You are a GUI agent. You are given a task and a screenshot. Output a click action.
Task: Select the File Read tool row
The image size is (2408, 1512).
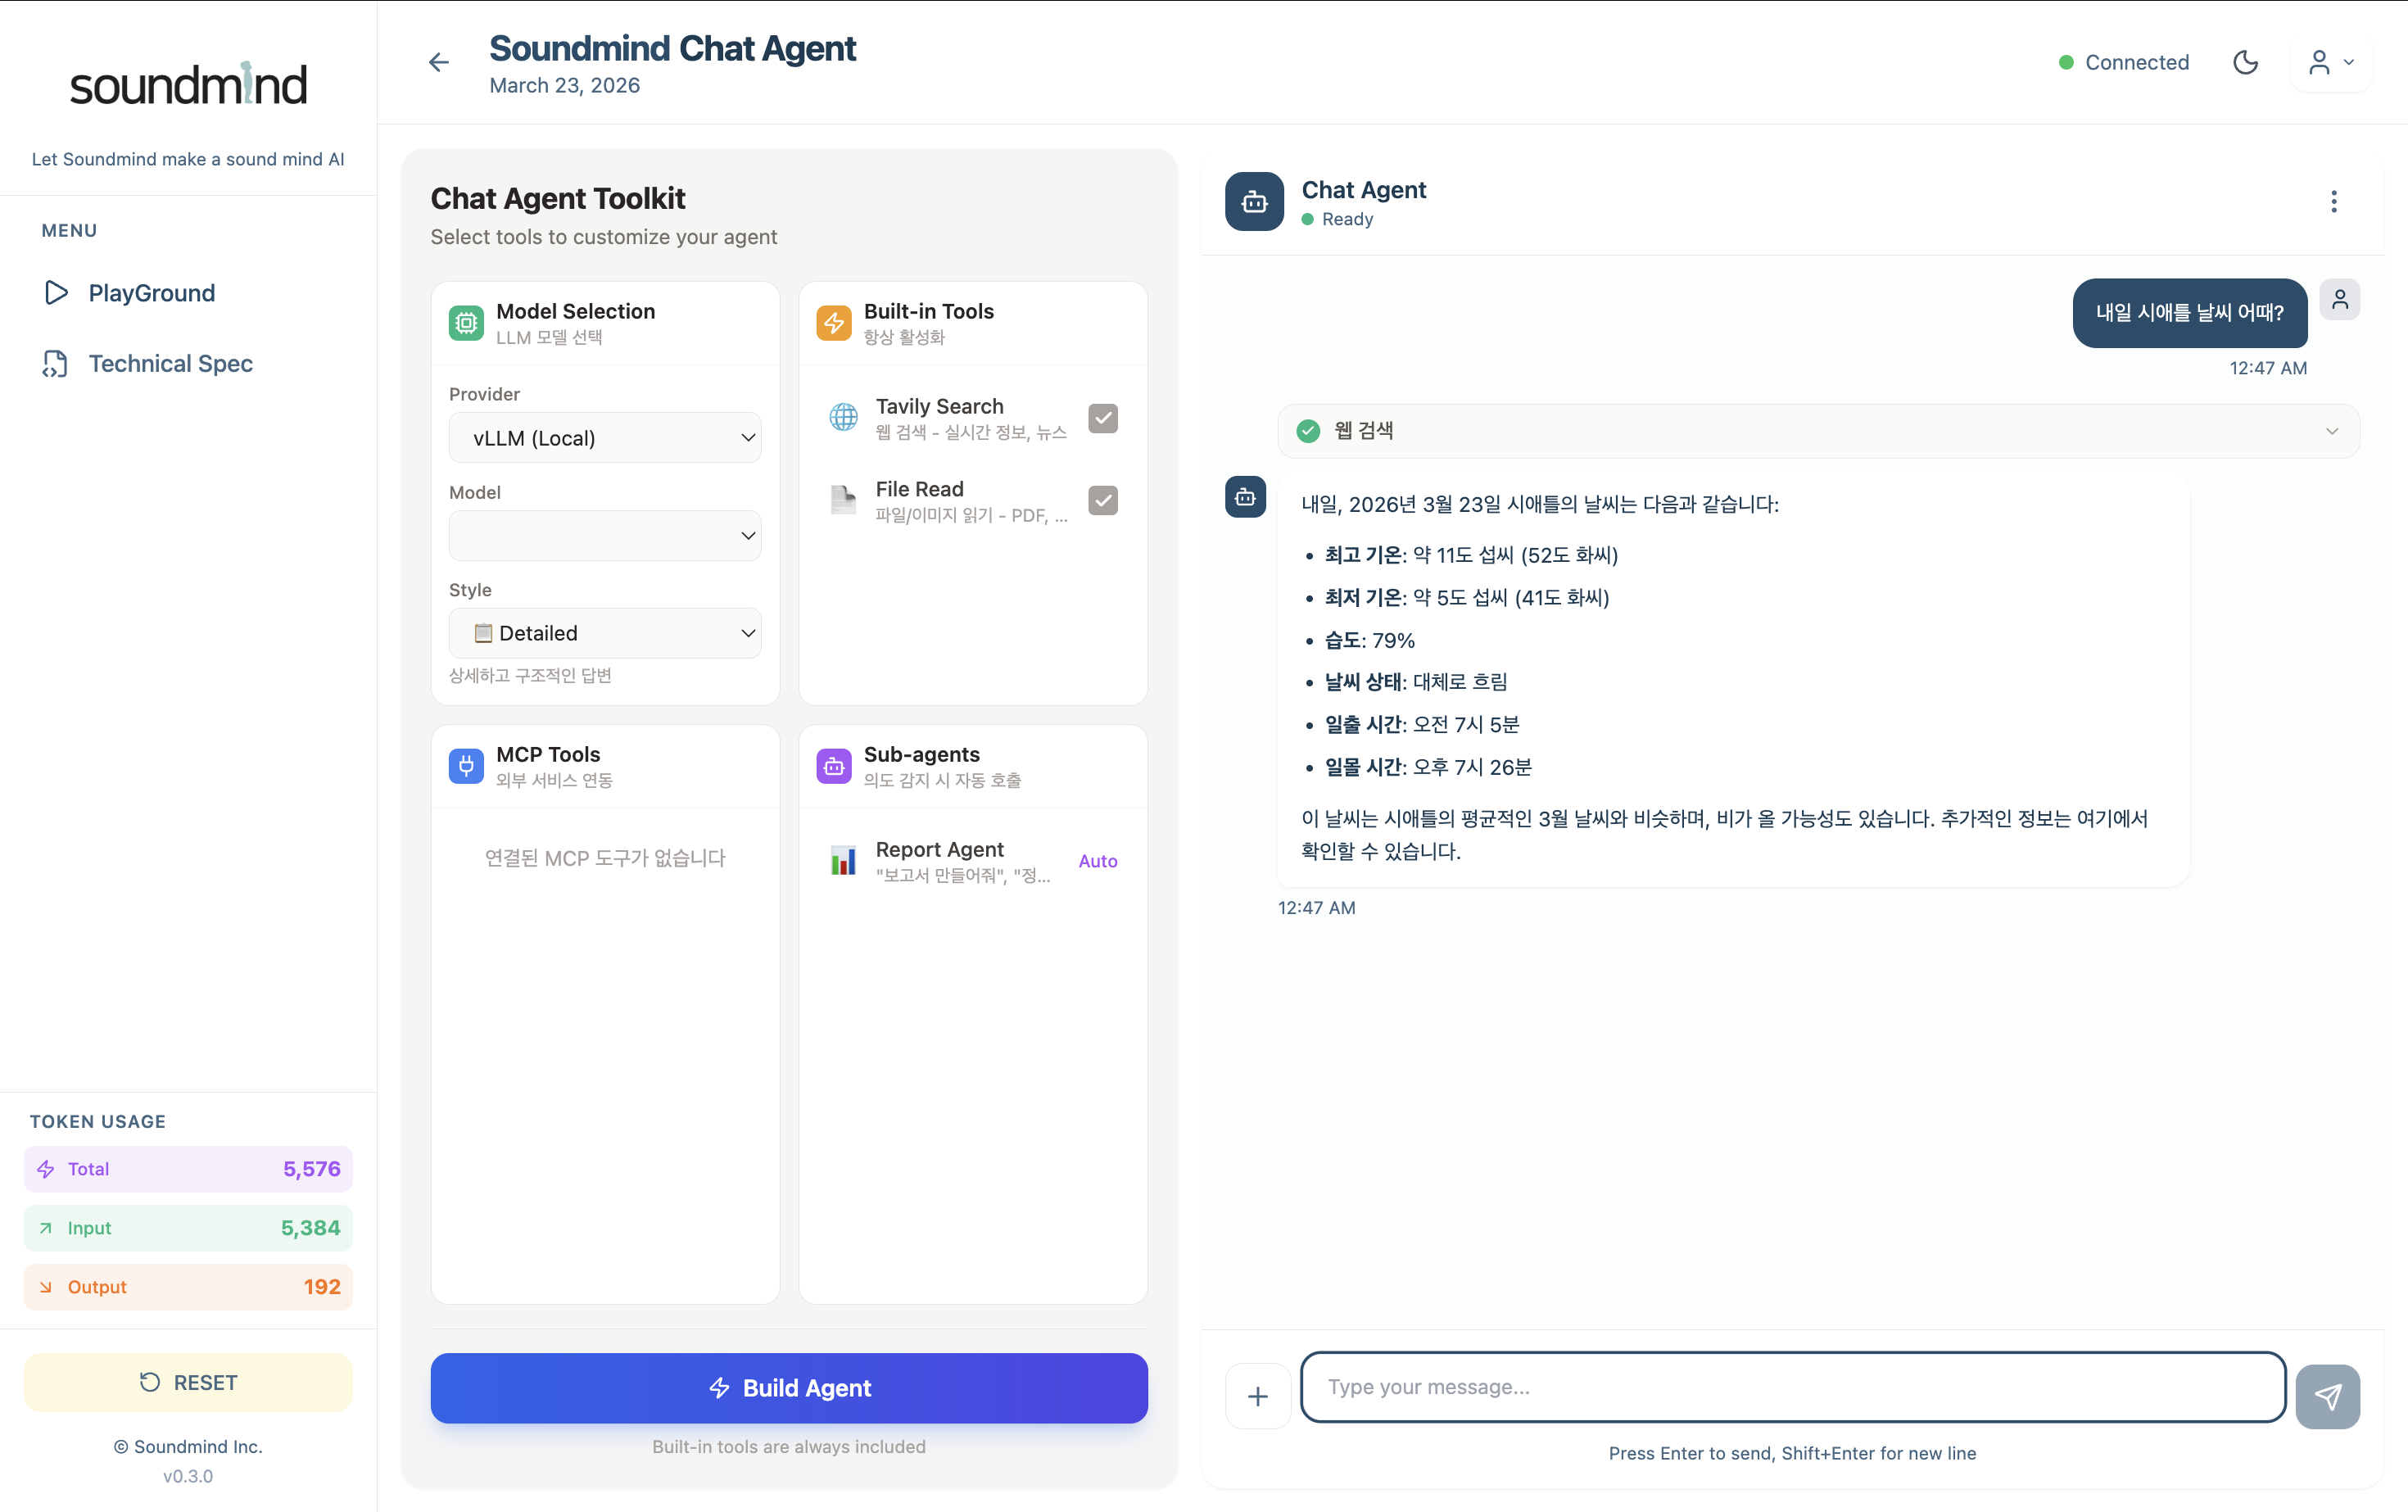click(x=973, y=500)
